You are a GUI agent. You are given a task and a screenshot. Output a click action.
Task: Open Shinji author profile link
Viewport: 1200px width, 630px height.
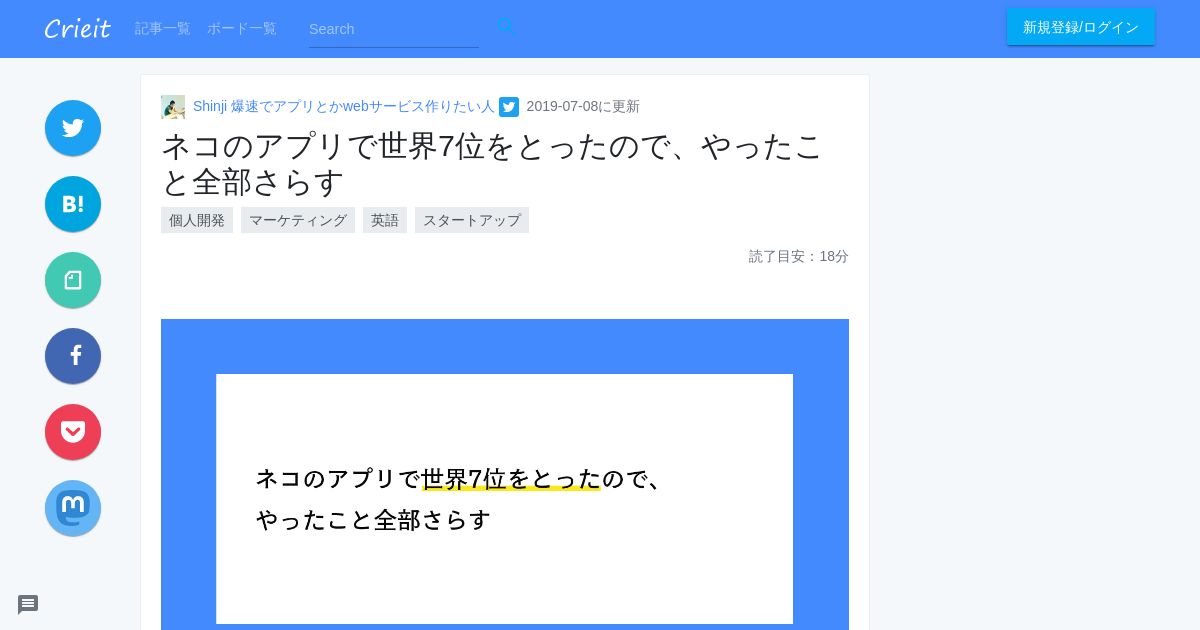[x=343, y=106]
